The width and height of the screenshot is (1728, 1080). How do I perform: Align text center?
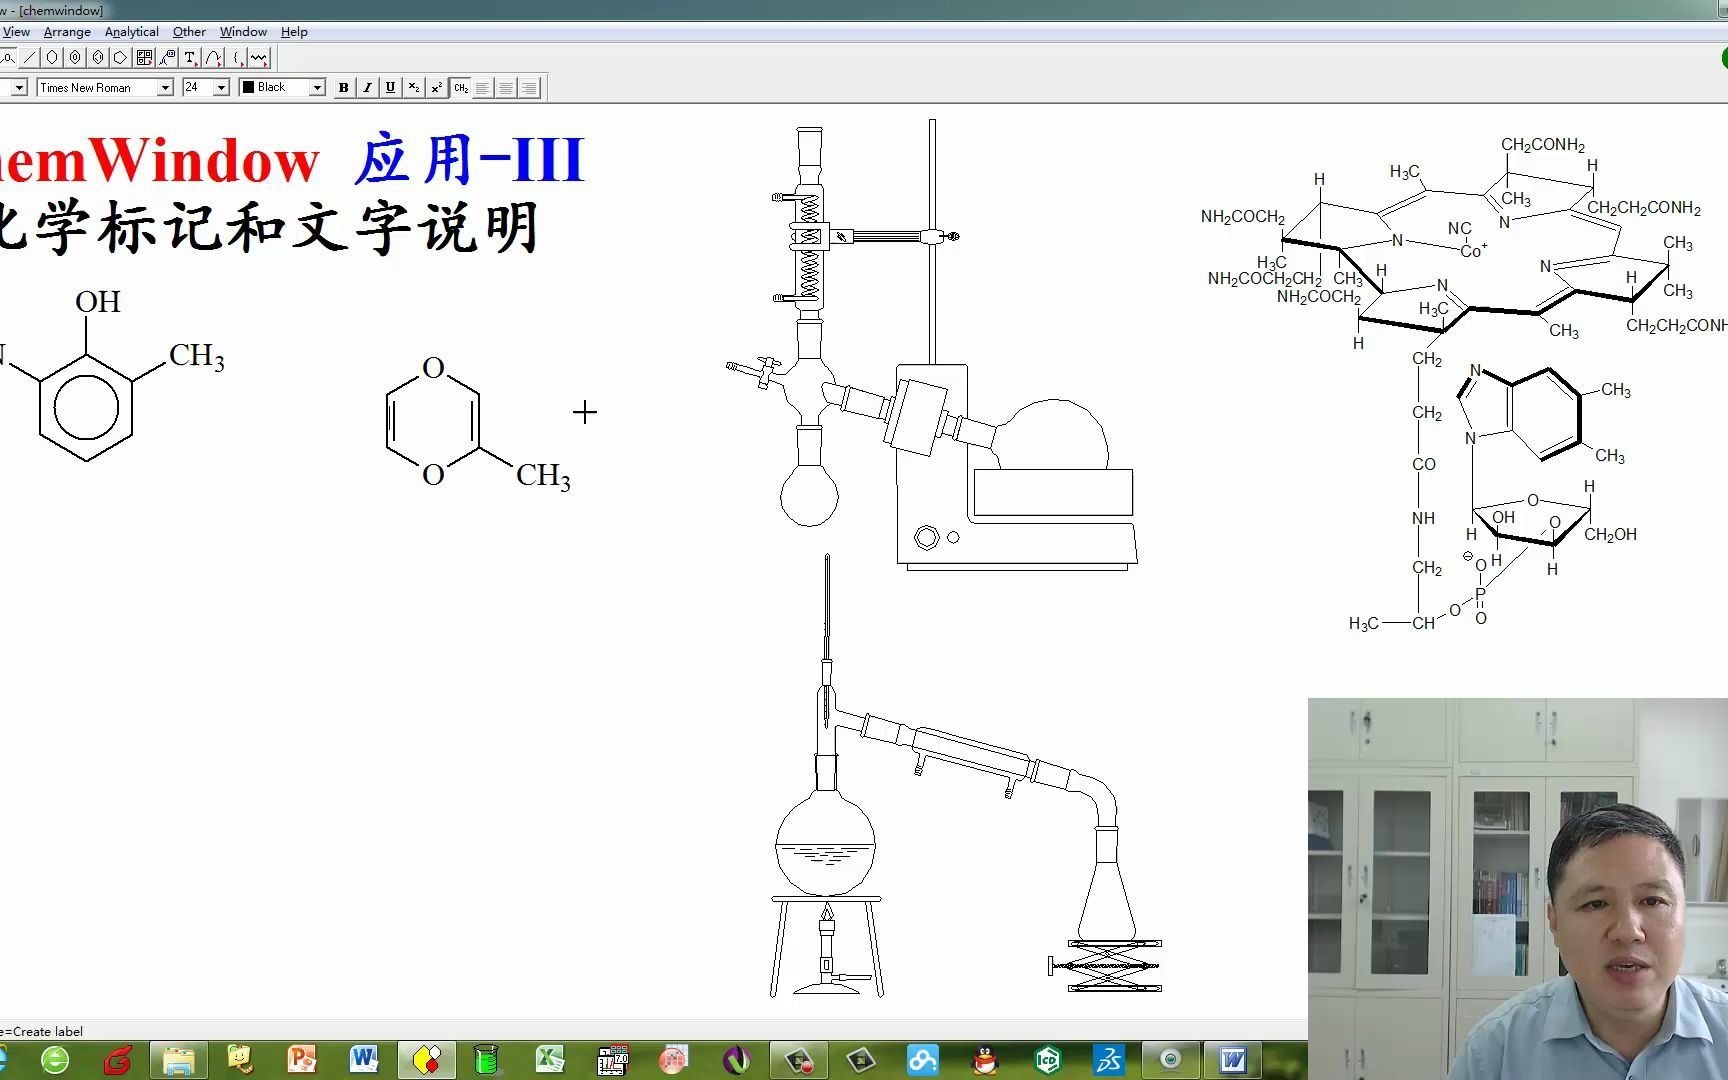coord(506,88)
